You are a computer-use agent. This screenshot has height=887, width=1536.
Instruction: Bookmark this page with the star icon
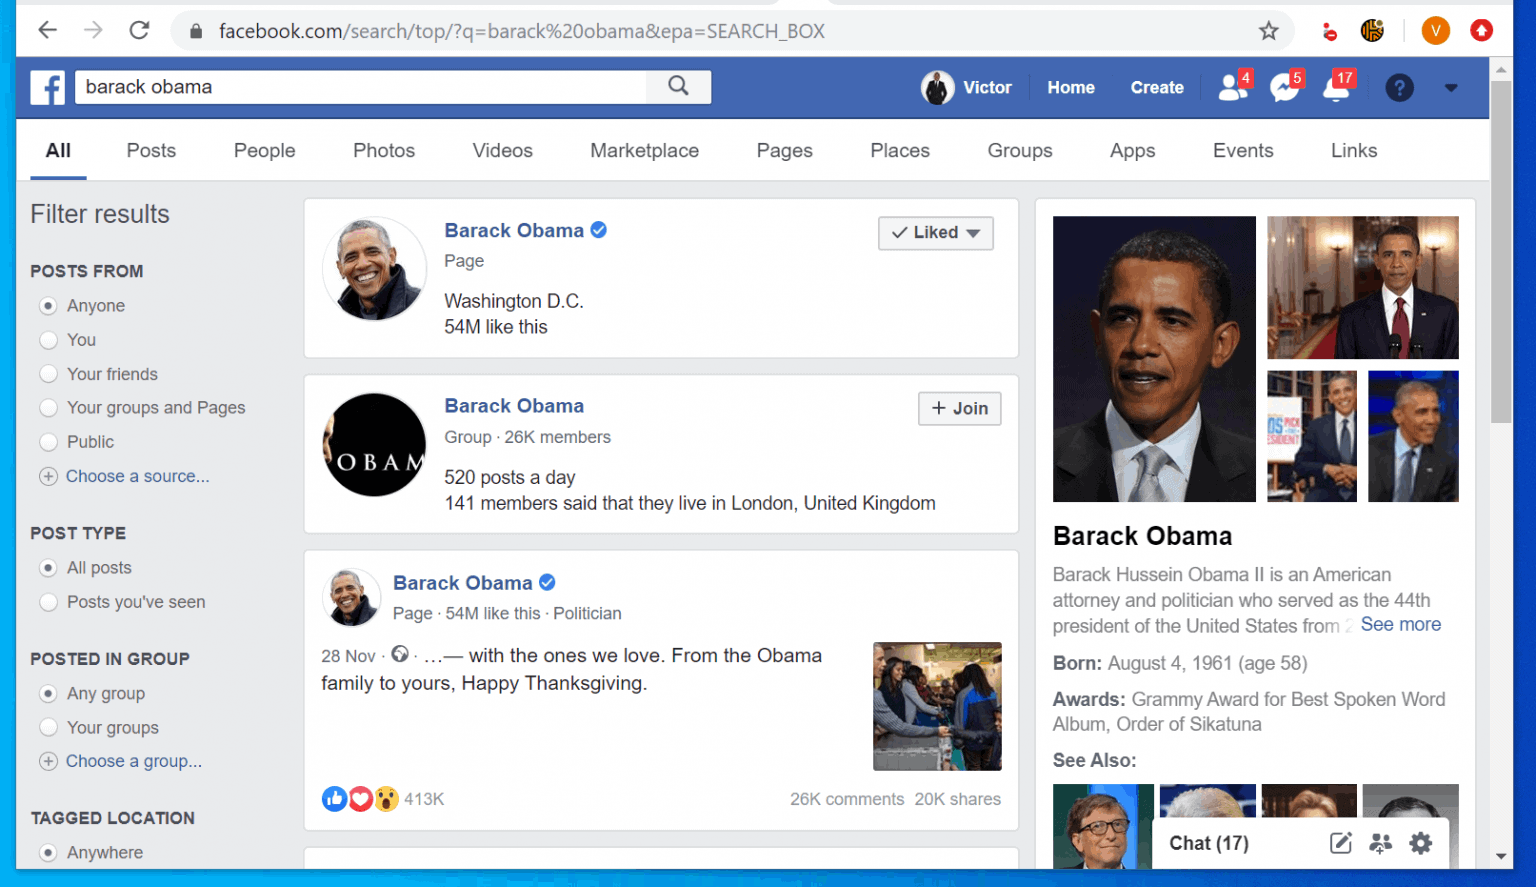pyautogui.click(x=1268, y=31)
